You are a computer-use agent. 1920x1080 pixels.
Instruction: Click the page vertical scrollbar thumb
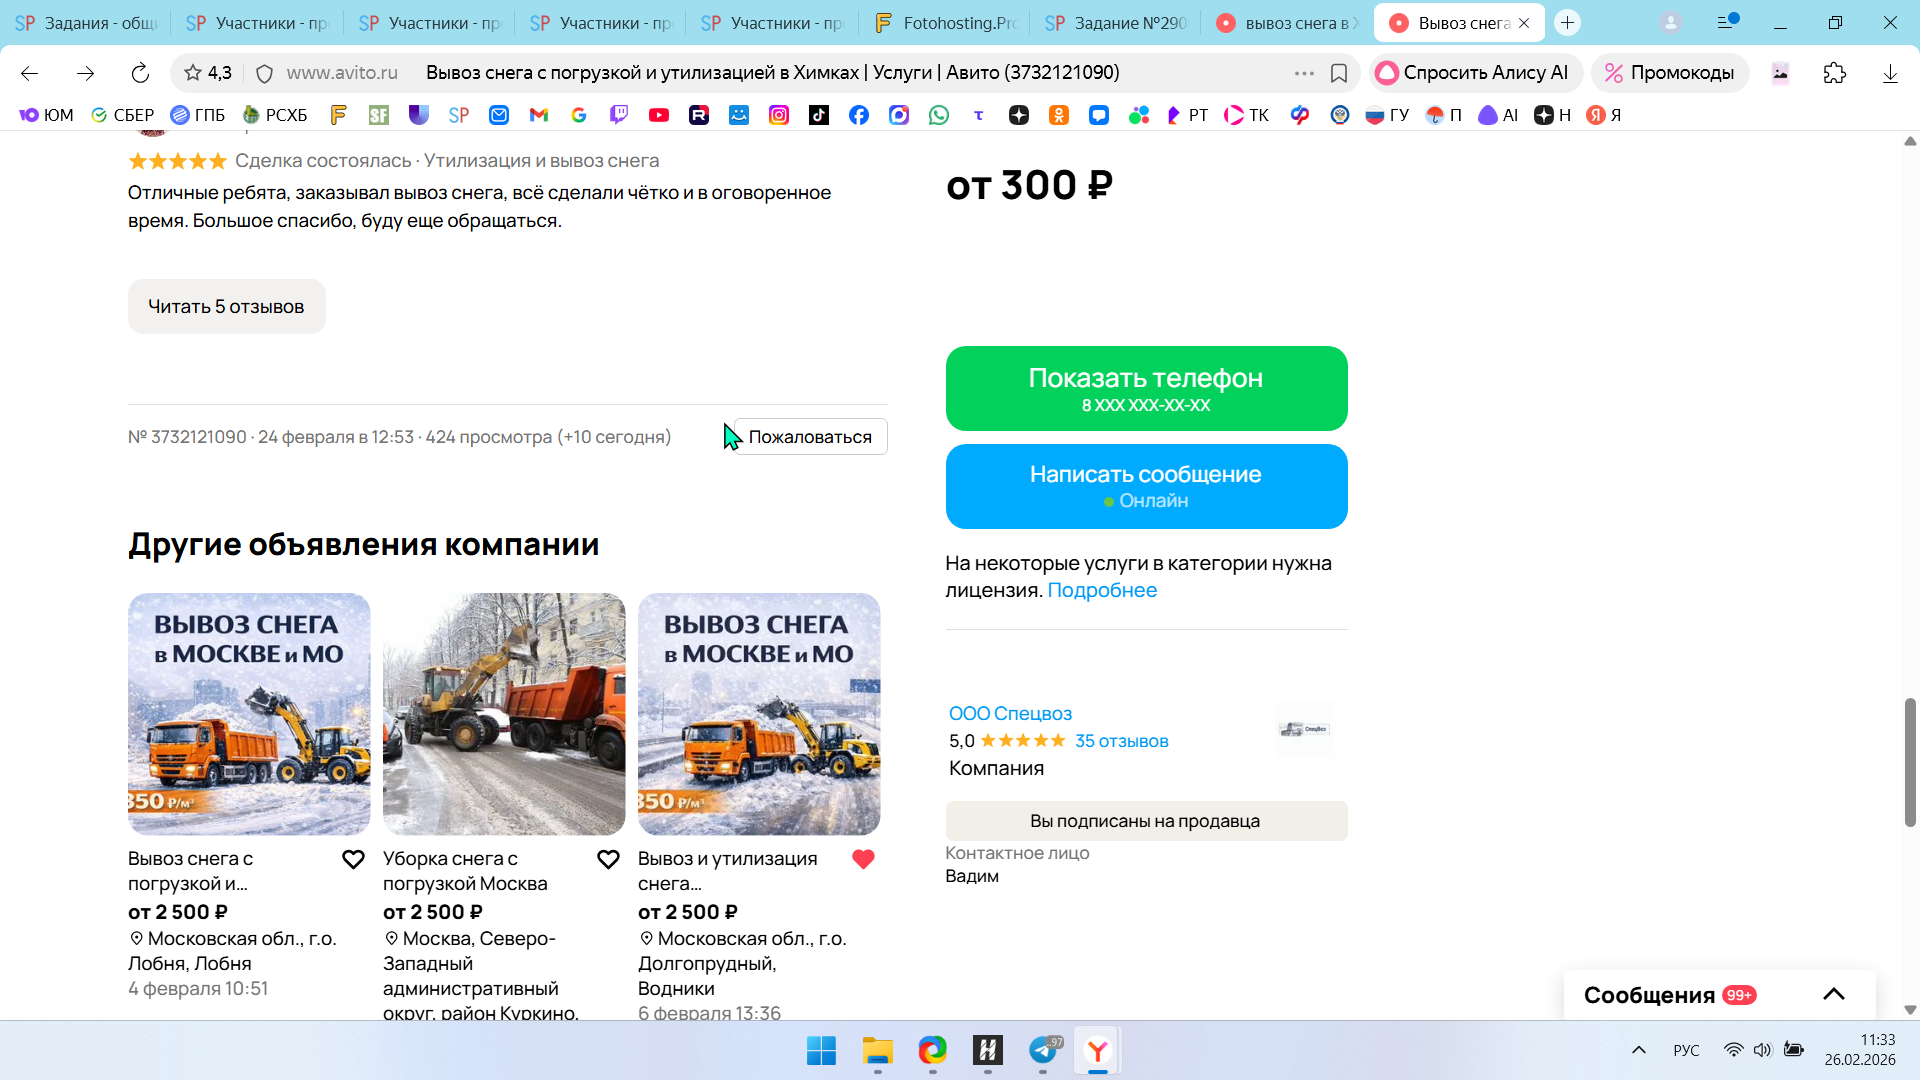[1910, 762]
